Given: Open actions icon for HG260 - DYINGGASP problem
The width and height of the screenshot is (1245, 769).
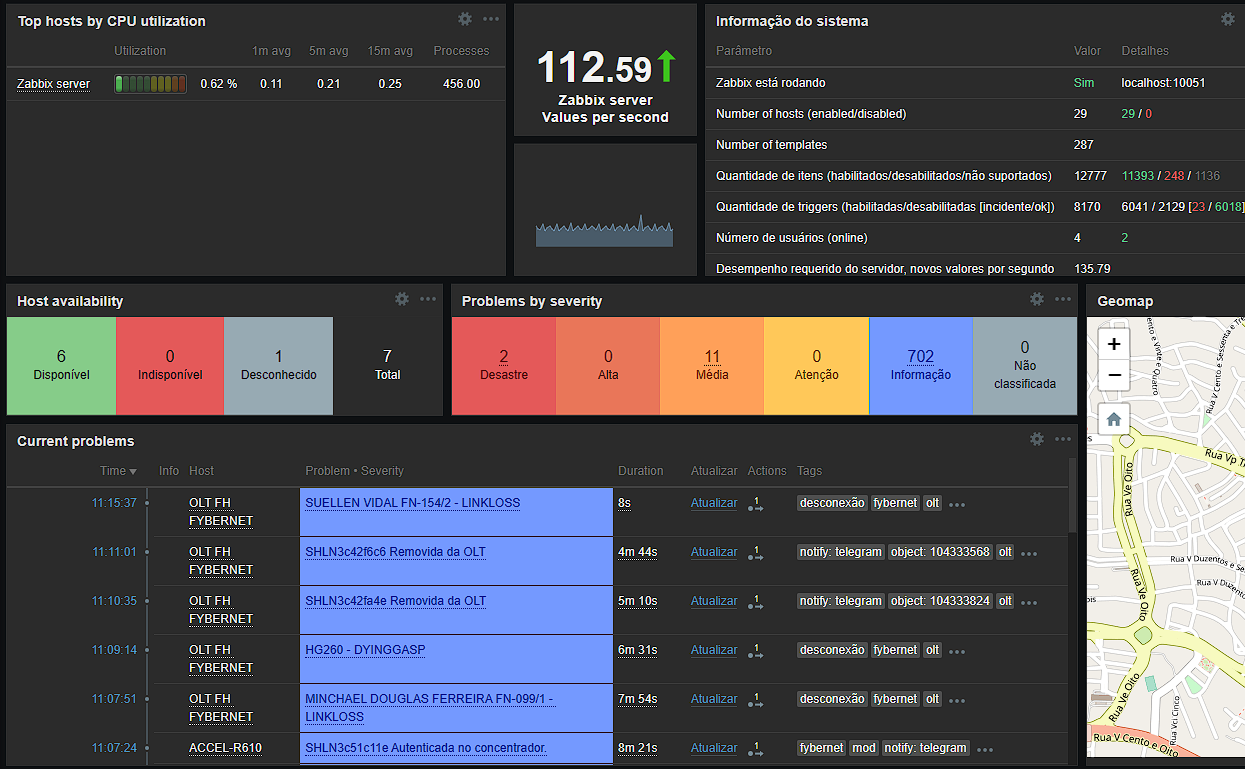Looking at the screenshot, I should 755,651.
